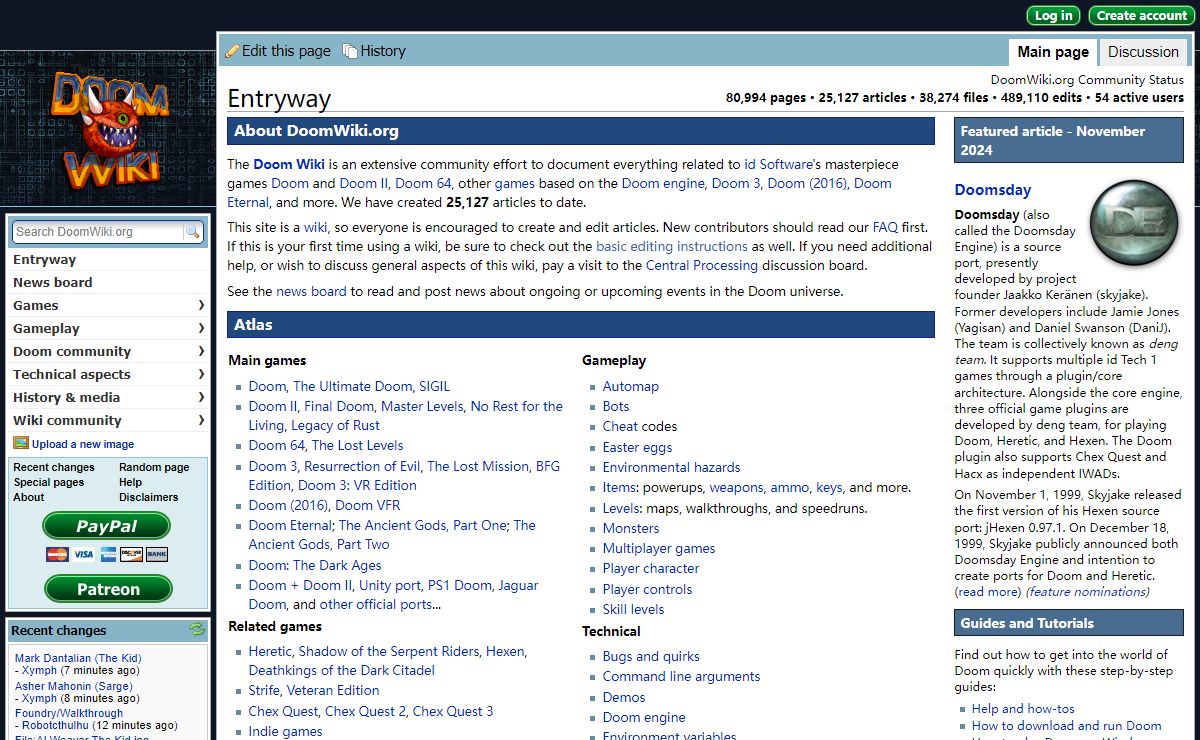Open the FAQ link
This screenshot has width=1200, height=740.
pos(885,227)
